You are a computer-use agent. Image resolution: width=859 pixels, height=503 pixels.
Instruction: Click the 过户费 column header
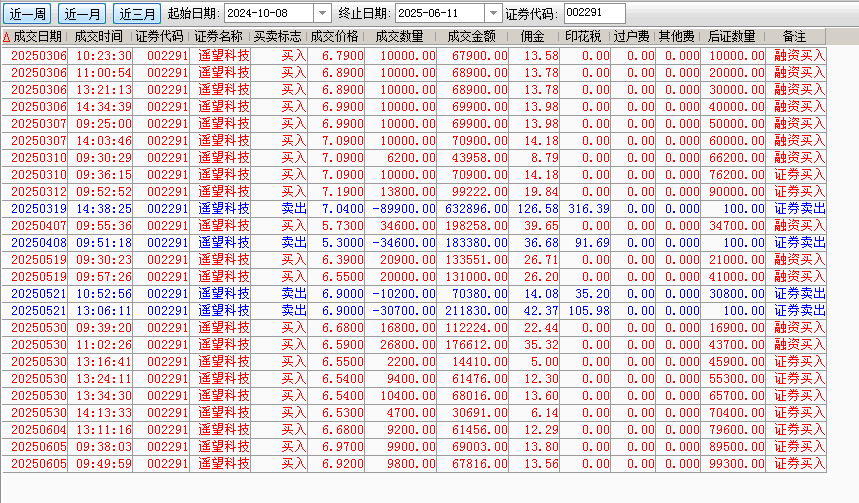coord(632,37)
